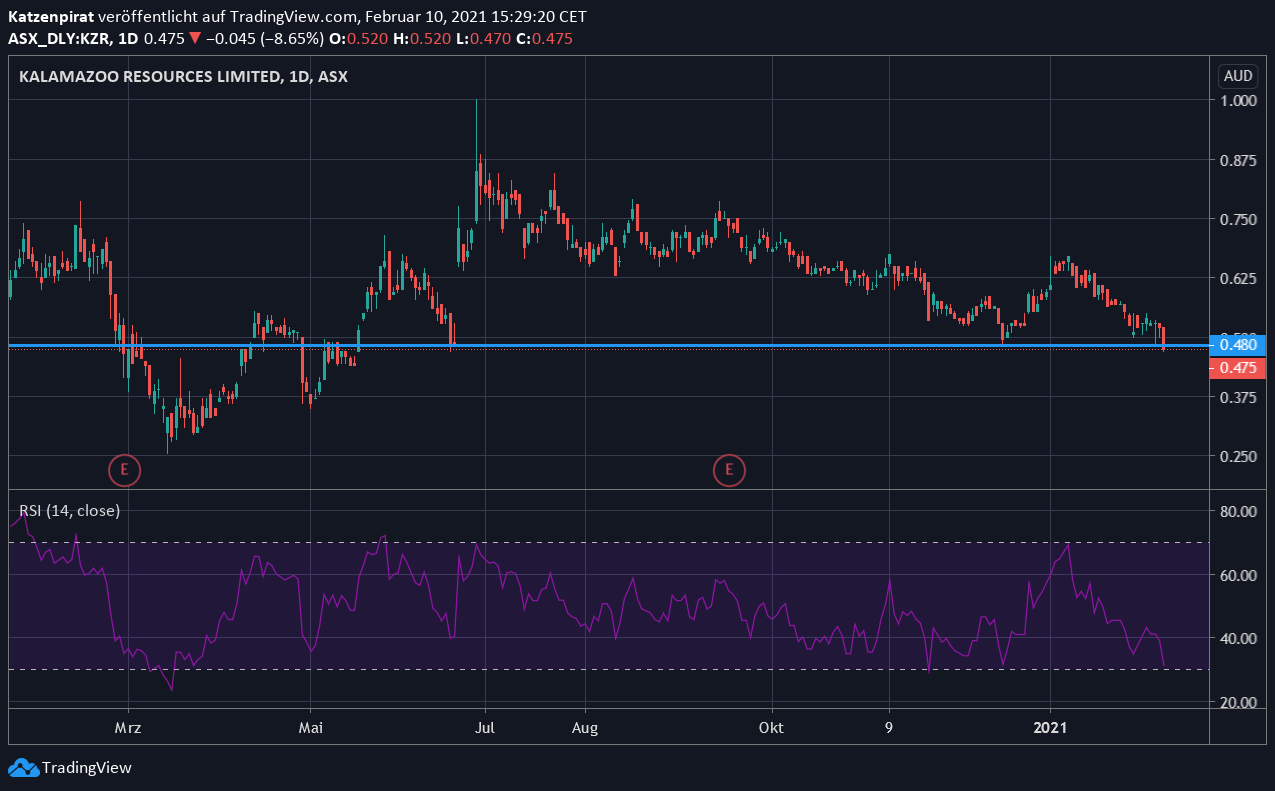Click the TradingView cloud logo icon
The height and width of the screenshot is (791, 1275).
(x=23, y=768)
